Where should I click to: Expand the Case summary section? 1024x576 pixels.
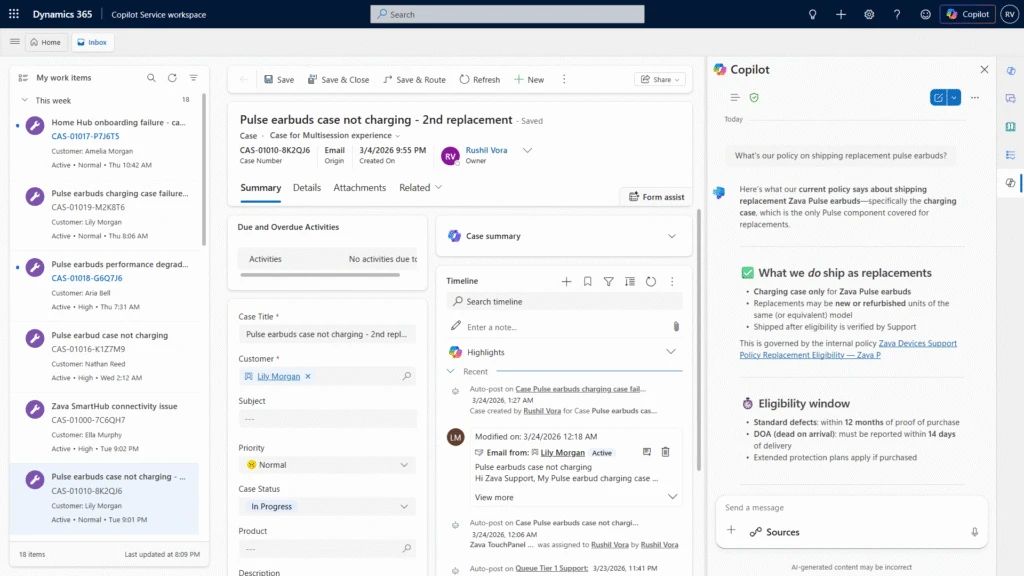tap(673, 236)
